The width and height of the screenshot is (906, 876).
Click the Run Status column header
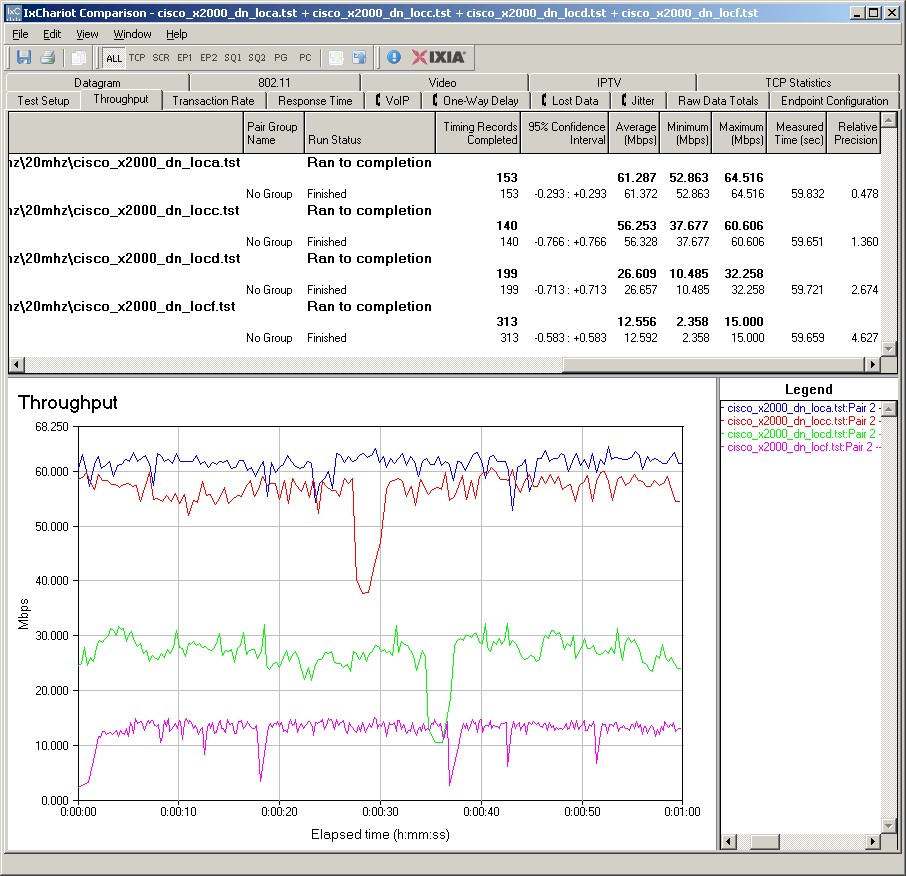[x=369, y=133]
